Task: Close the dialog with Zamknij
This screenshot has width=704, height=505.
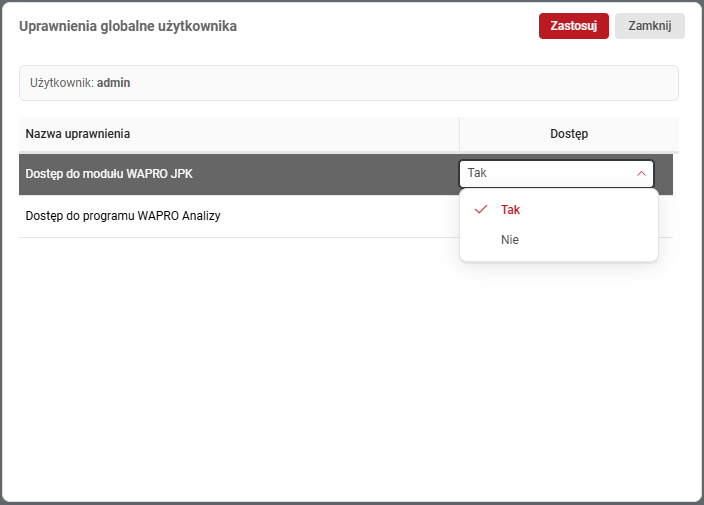Action: point(649,26)
